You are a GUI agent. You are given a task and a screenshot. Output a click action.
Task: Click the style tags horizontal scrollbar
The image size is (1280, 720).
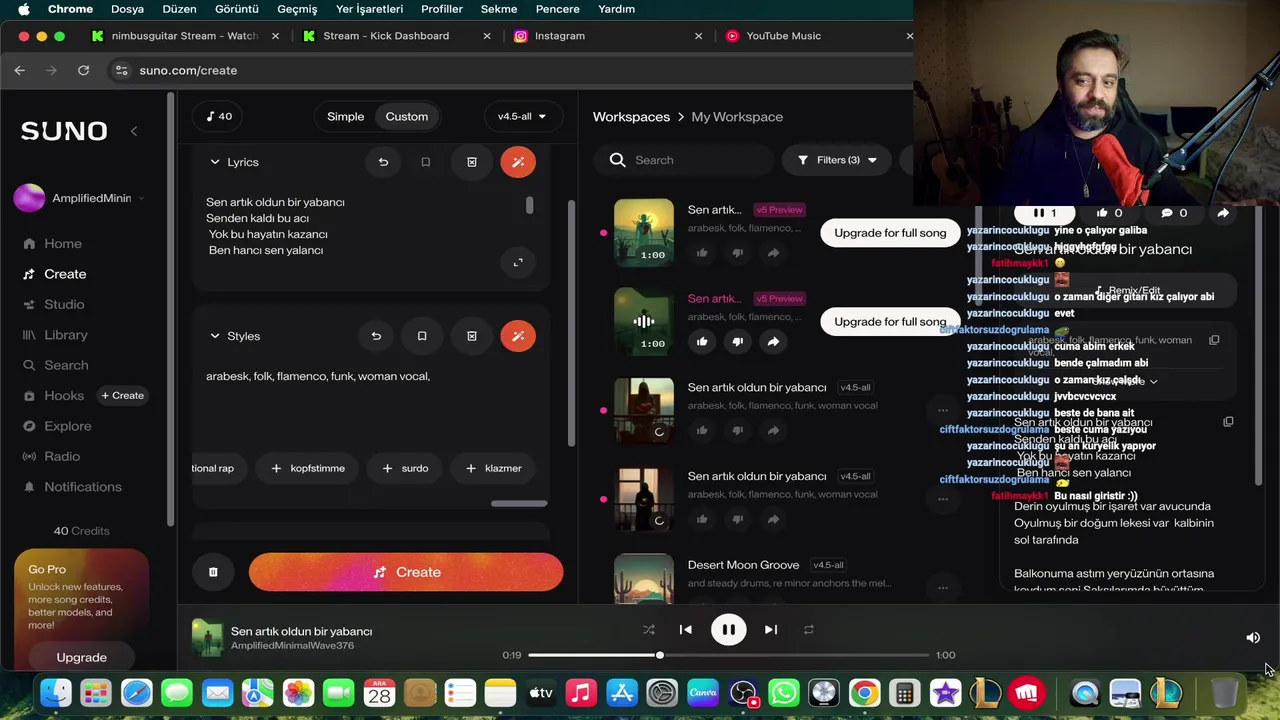click(x=519, y=503)
